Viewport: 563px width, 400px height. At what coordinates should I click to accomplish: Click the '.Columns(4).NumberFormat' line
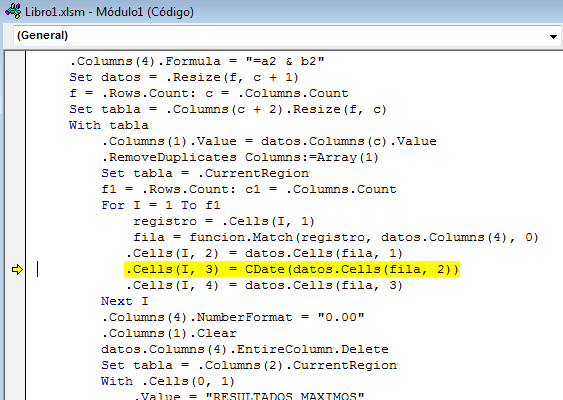pyautogui.click(x=233, y=317)
